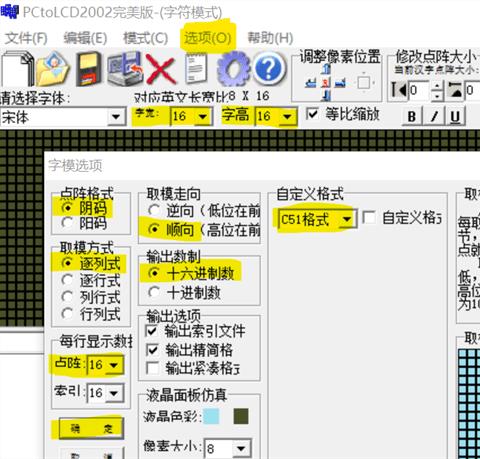
Task: Open the C51格式 format dropdown
Action: [x=347, y=219]
